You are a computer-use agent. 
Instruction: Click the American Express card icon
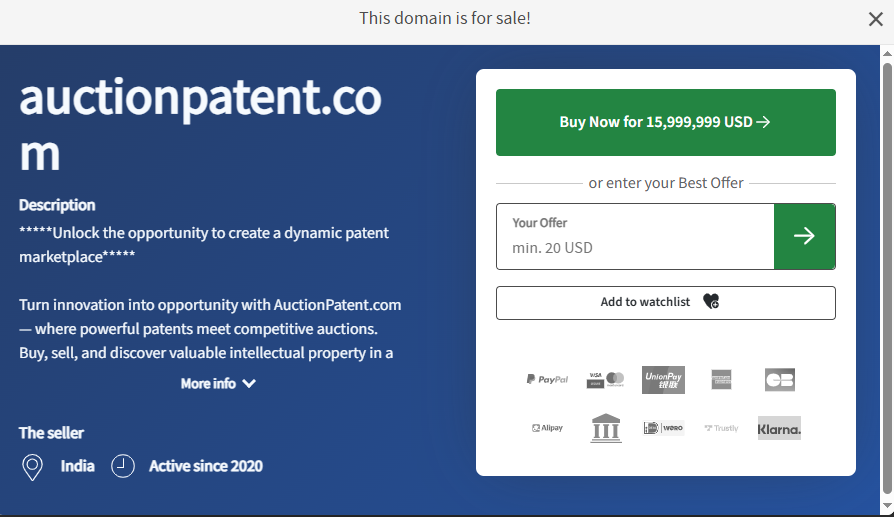pyautogui.click(x=721, y=380)
